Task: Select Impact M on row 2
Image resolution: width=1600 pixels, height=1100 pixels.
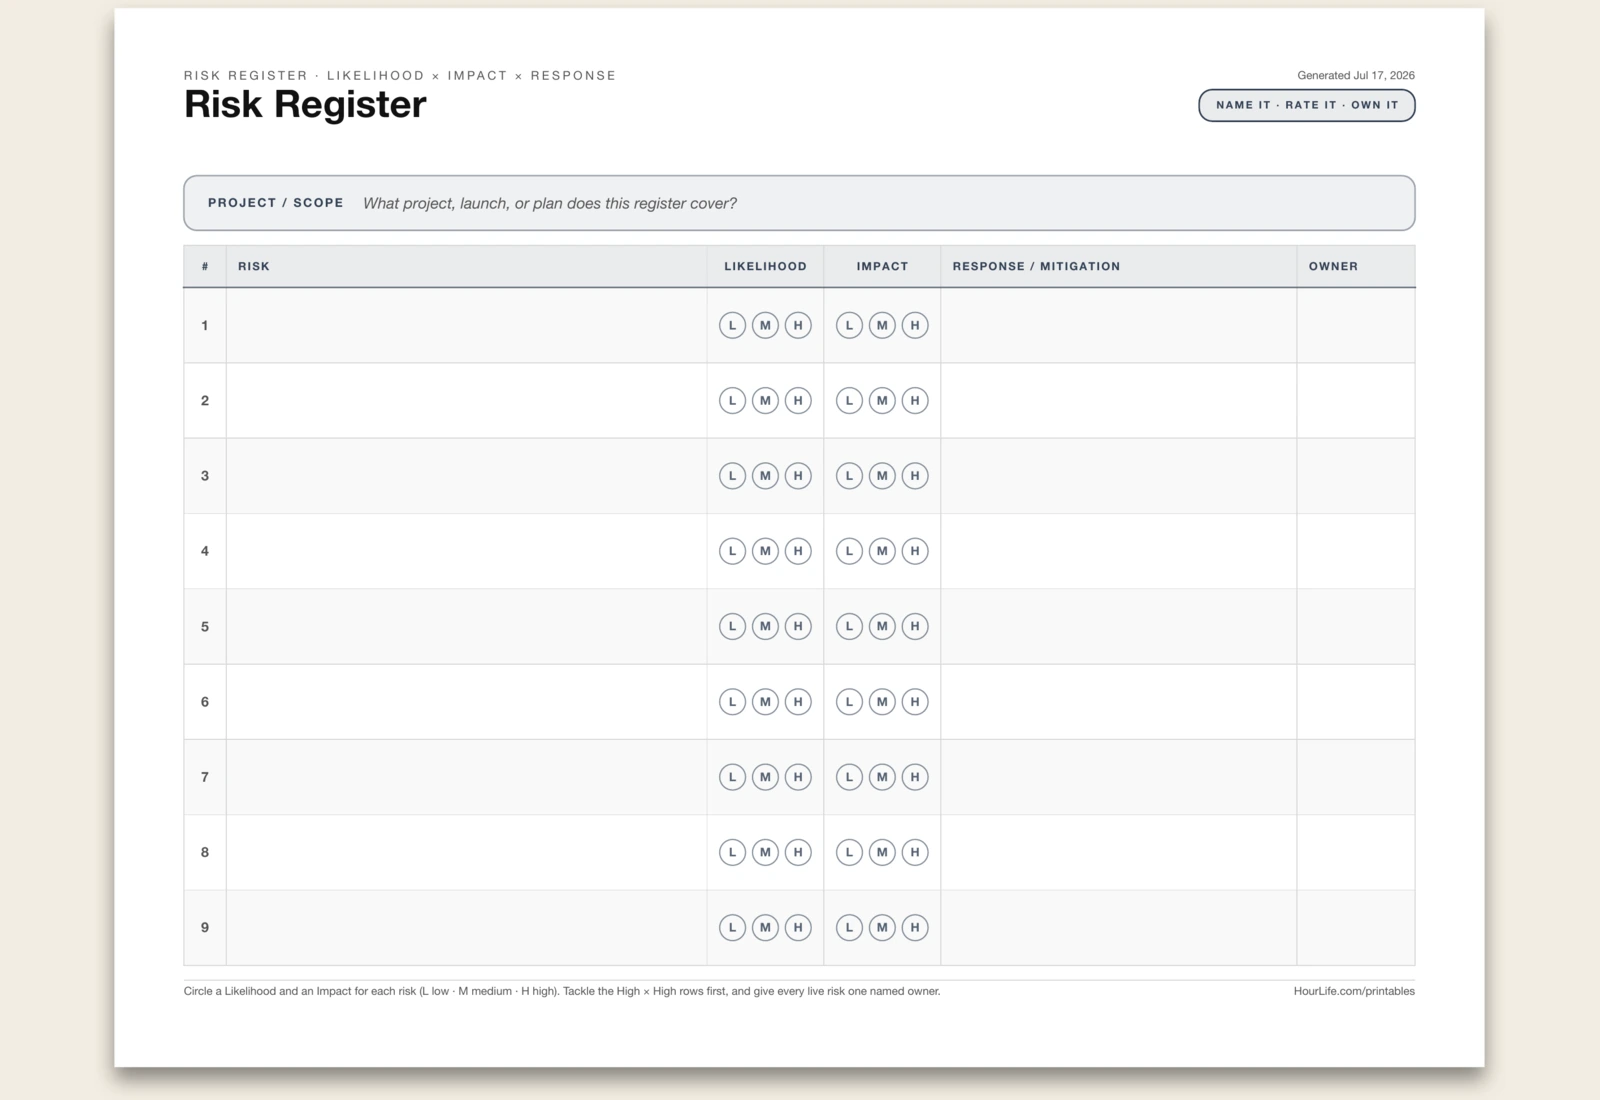Action: tap(882, 401)
